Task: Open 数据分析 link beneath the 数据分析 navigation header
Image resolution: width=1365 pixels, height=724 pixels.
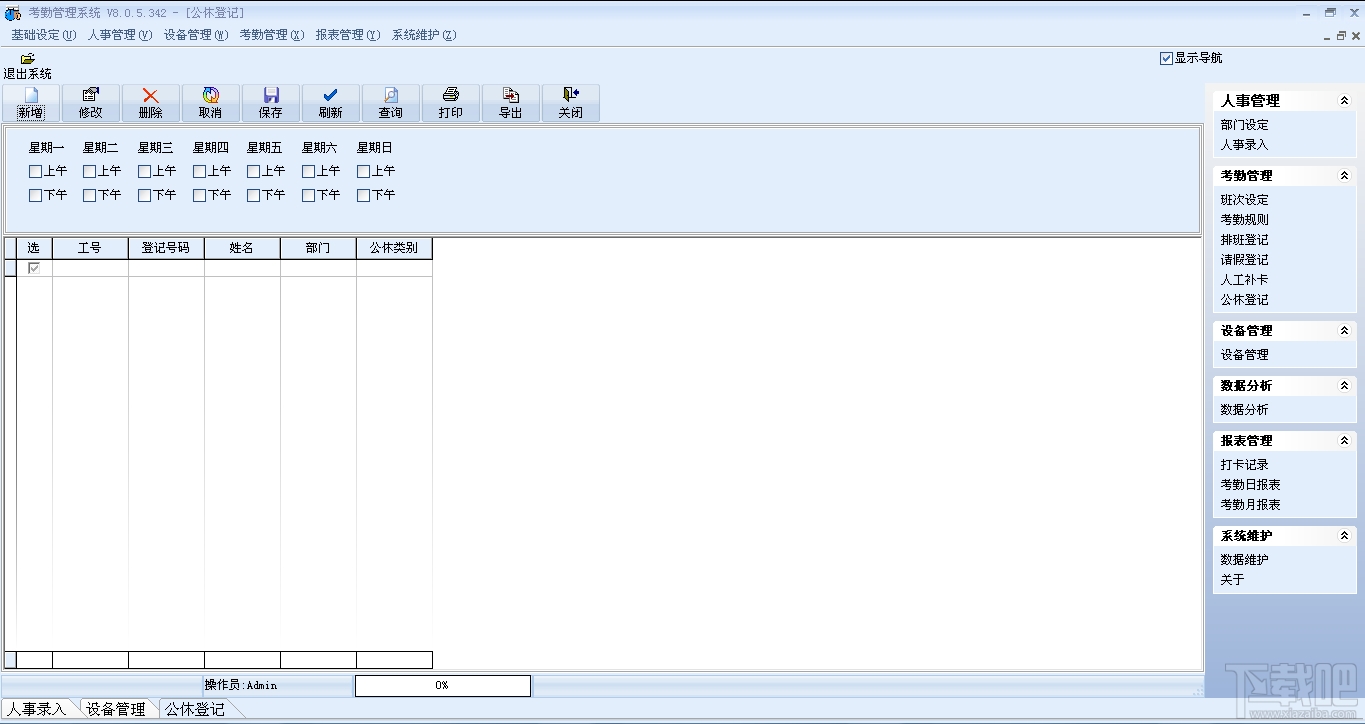Action: point(1244,410)
